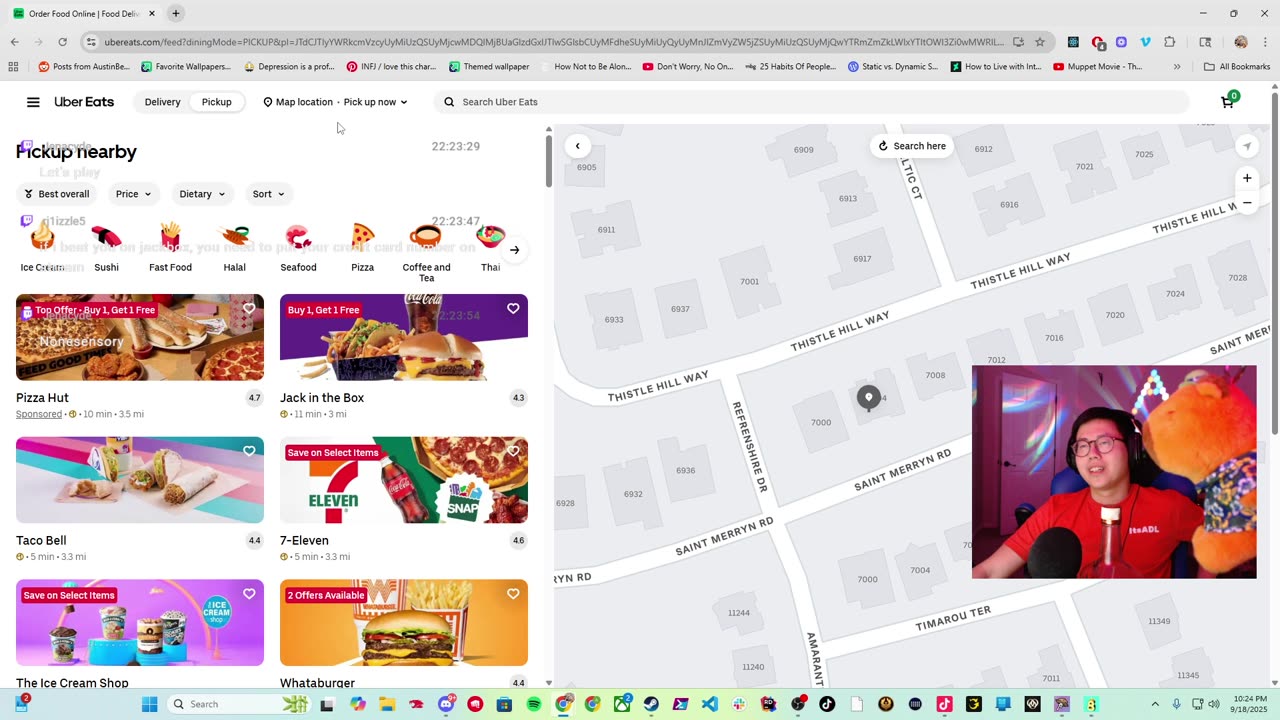The height and width of the screenshot is (720, 1280).
Task: Open VS Code from the taskbar
Action: click(x=709, y=704)
